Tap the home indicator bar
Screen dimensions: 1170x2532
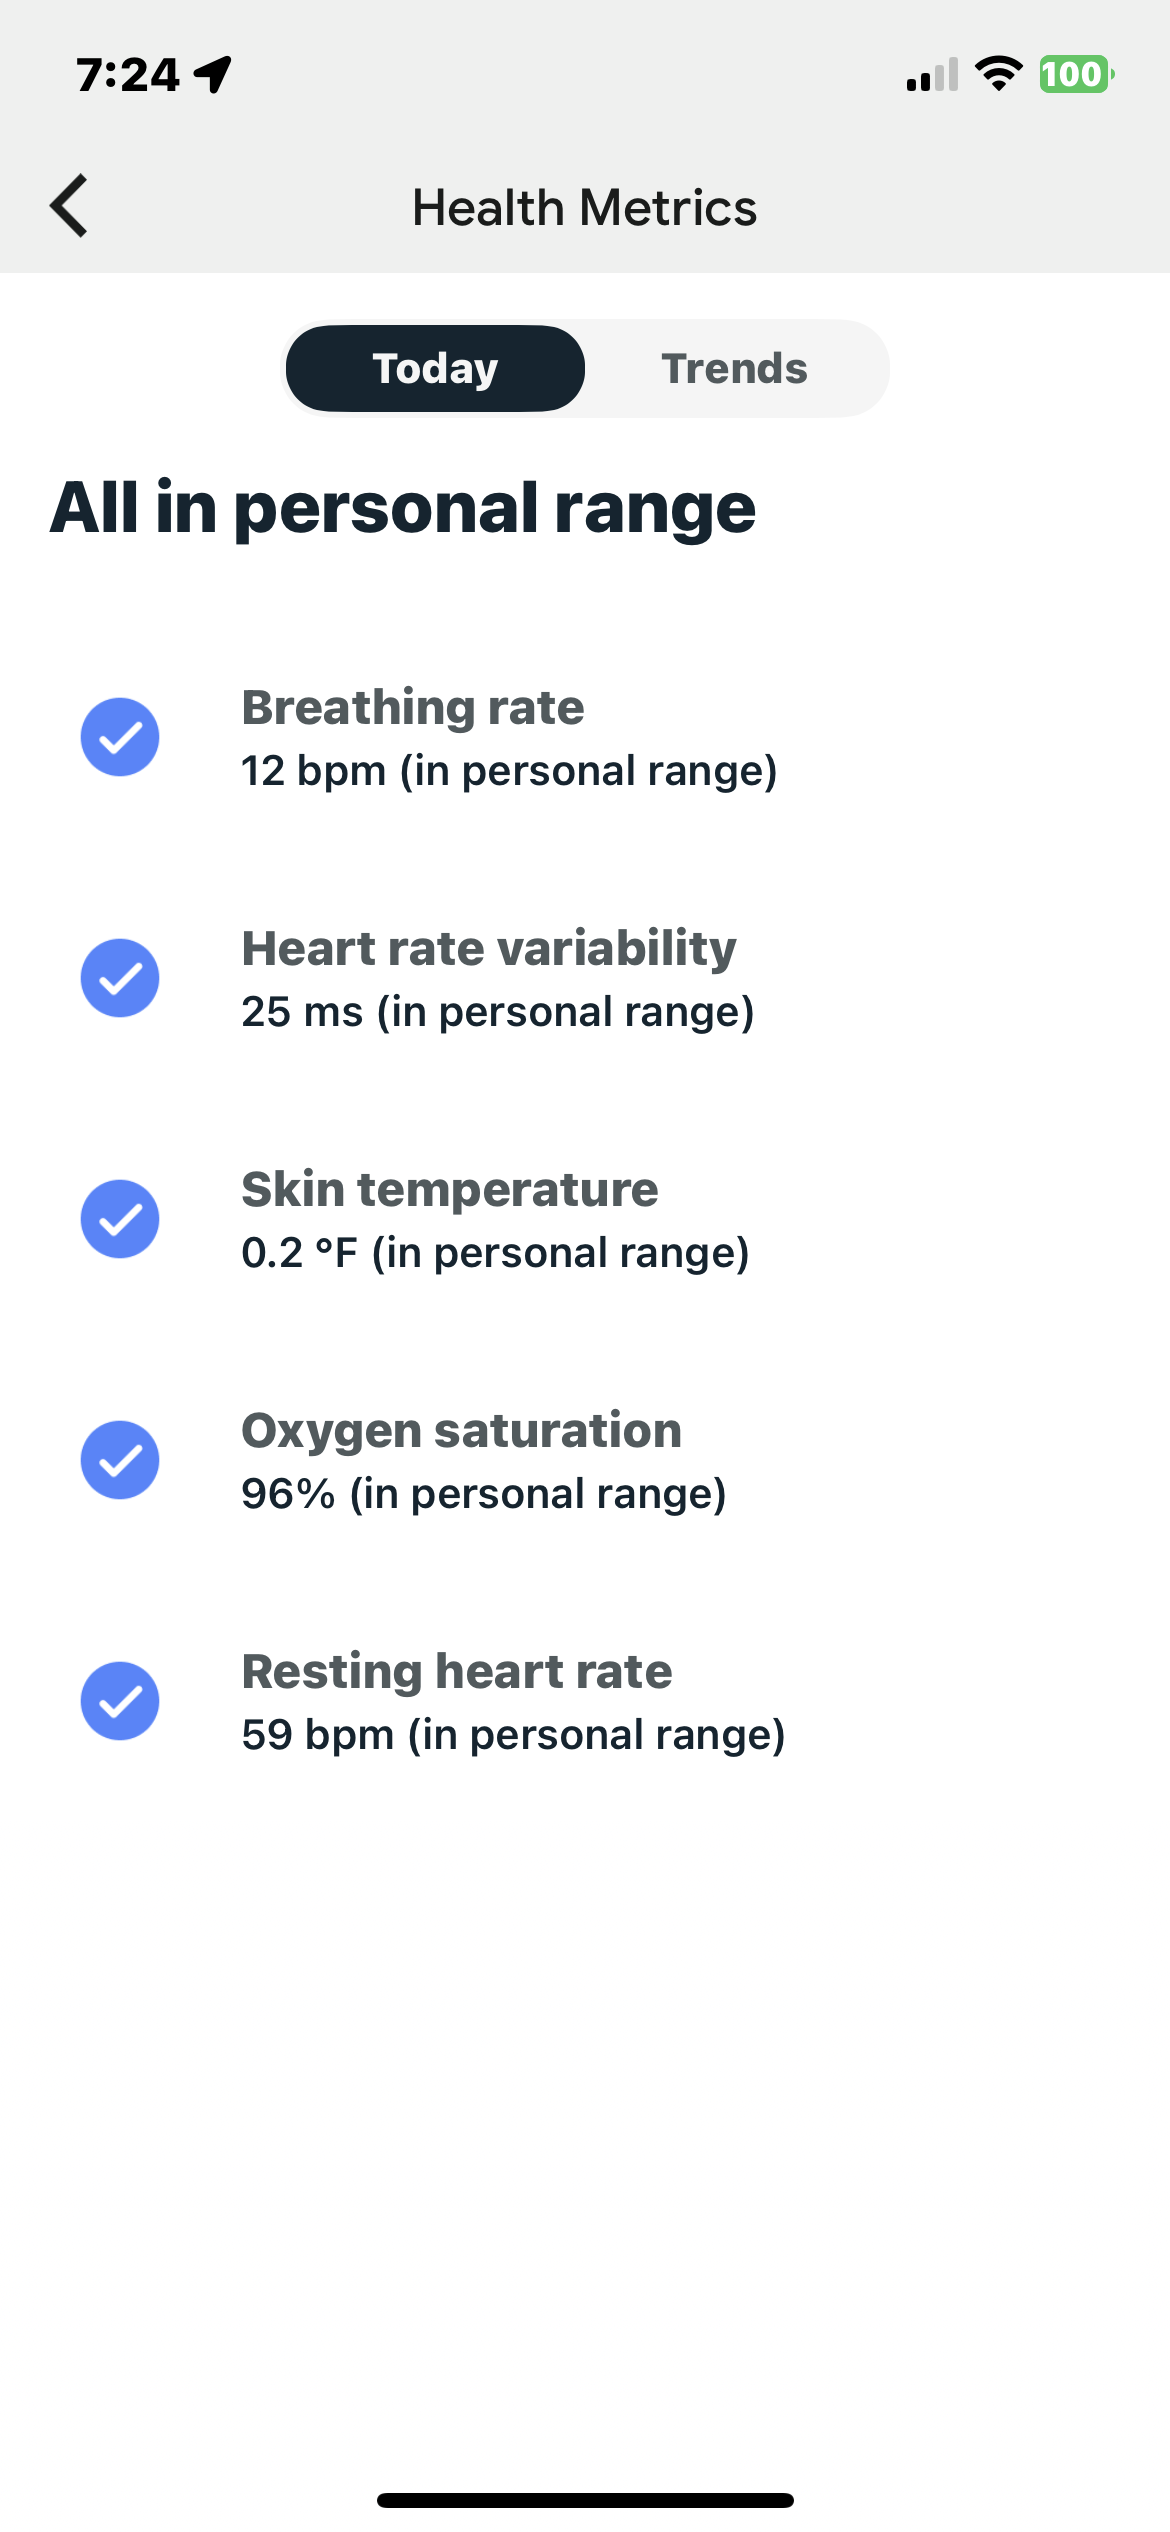coord(585,2500)
